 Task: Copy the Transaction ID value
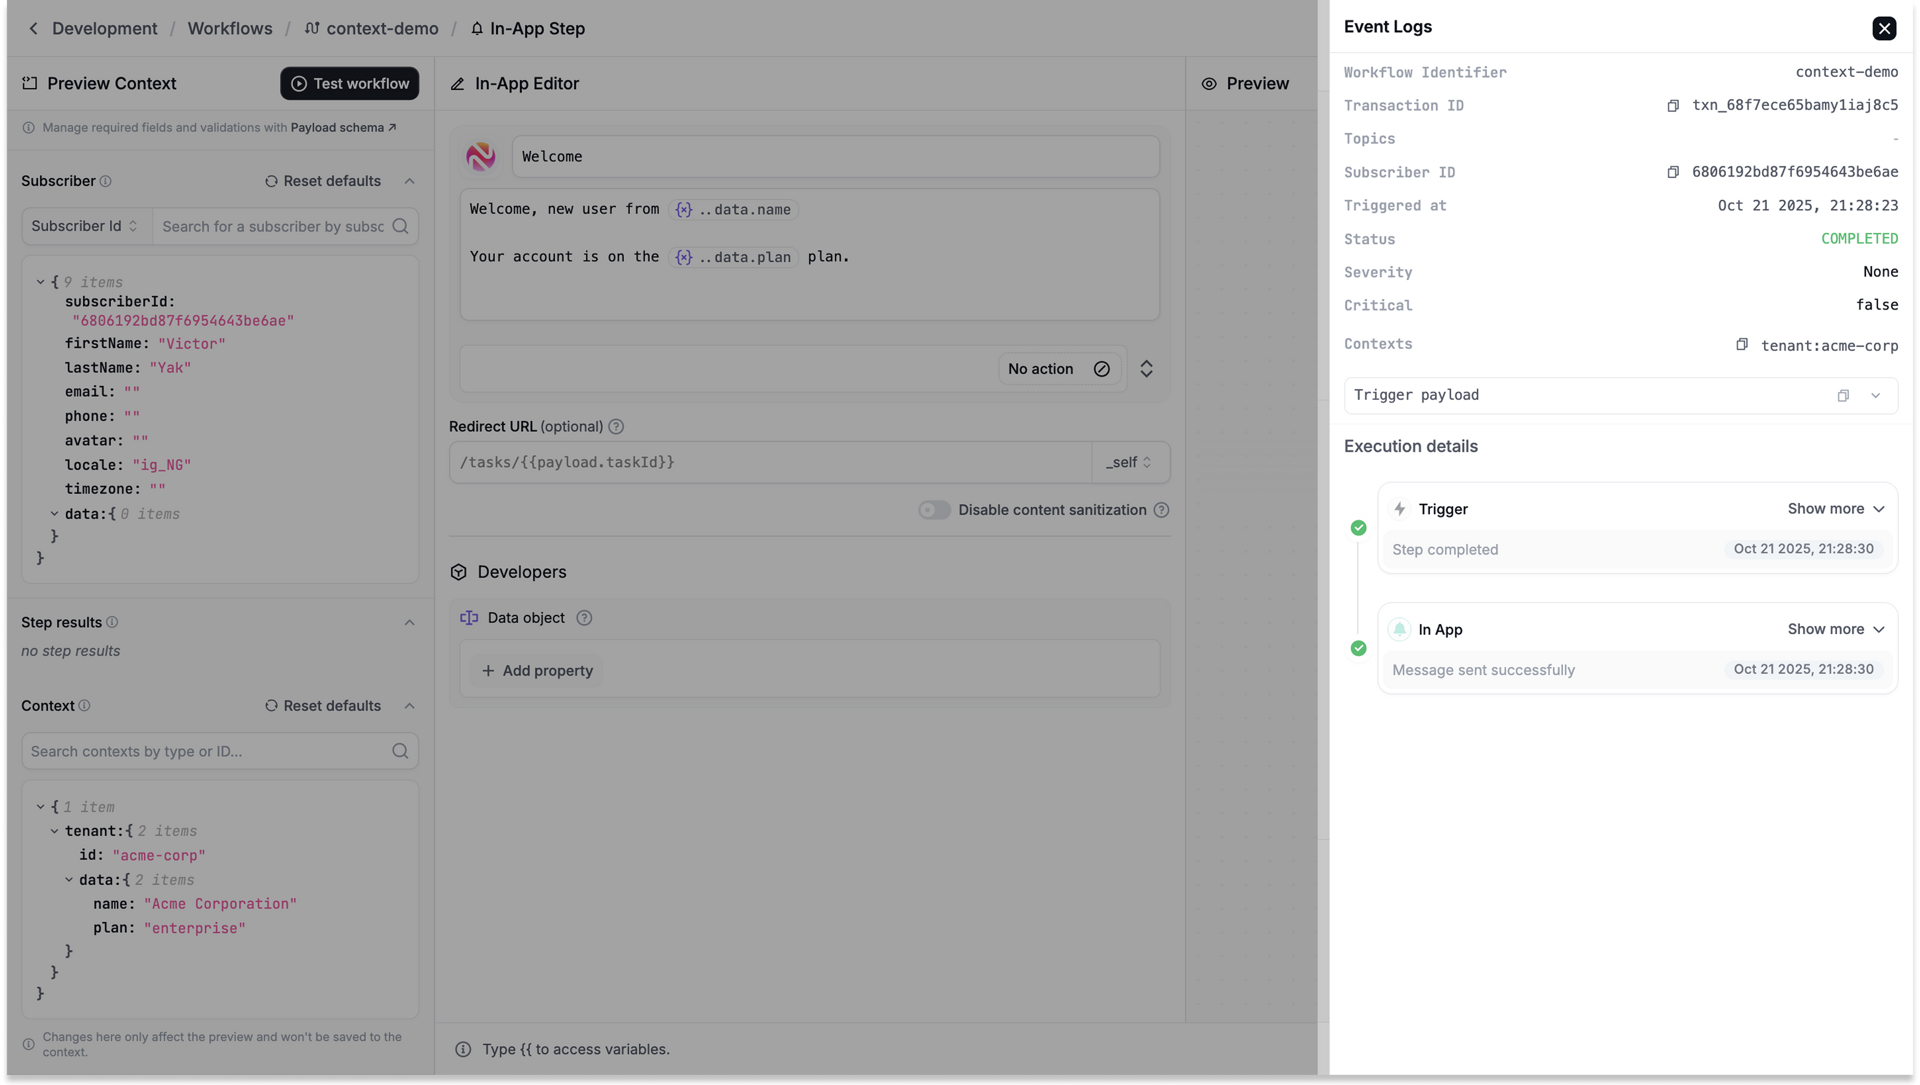pos(1672,105)
